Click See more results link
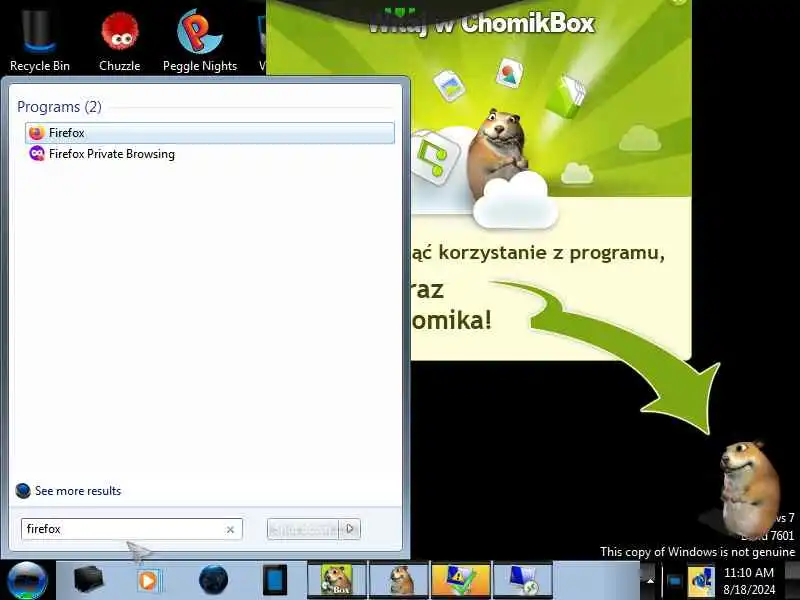Image resolution: width=800 pixels, height=600 pixels. (78, 491)
